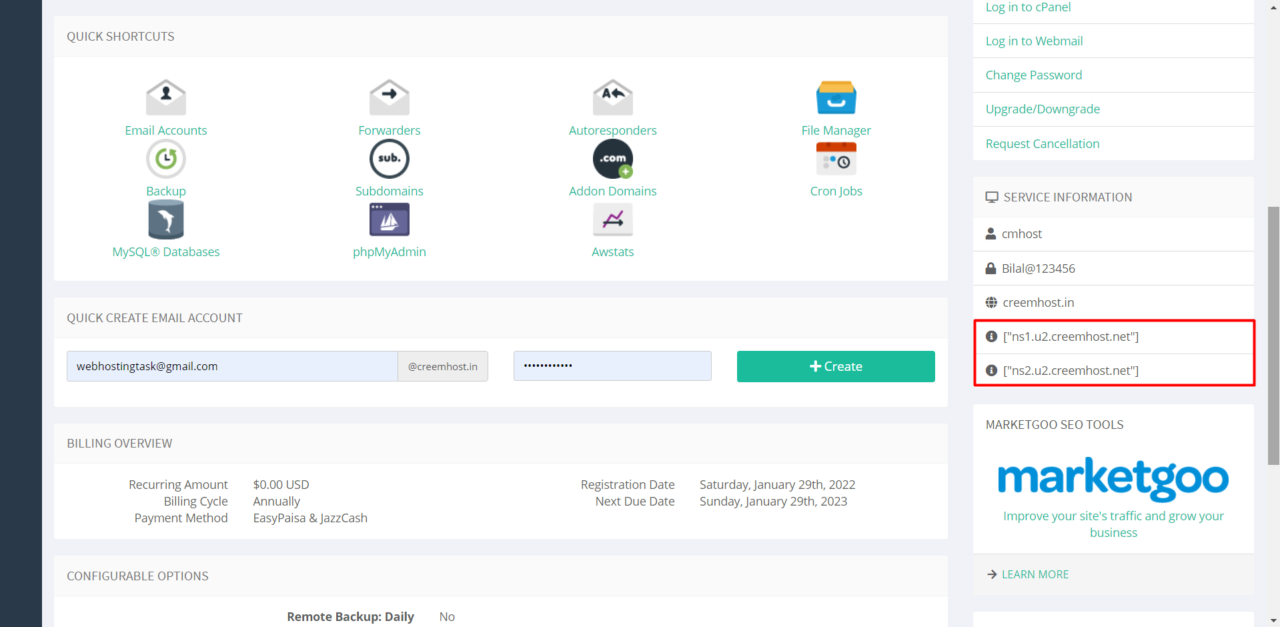Click the @creemhost.in domain suffix box
This screenshot has height=627, width=1280.
pyautogui.click(x=443, y=366)
